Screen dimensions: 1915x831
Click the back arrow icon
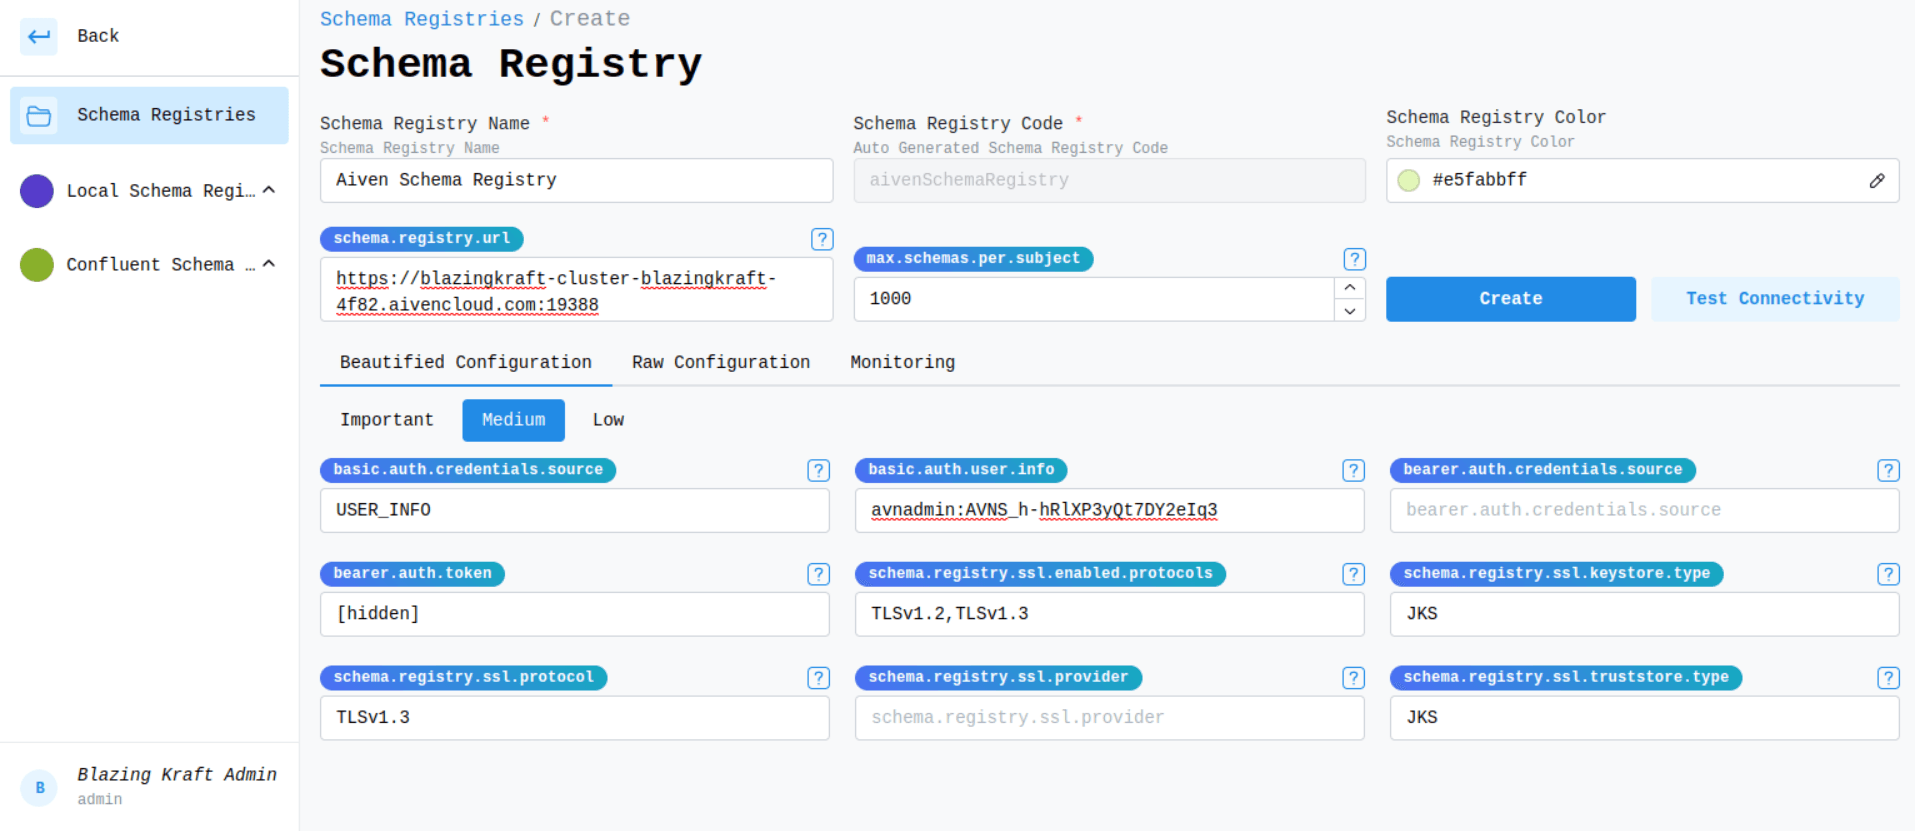tap(39, 37)
